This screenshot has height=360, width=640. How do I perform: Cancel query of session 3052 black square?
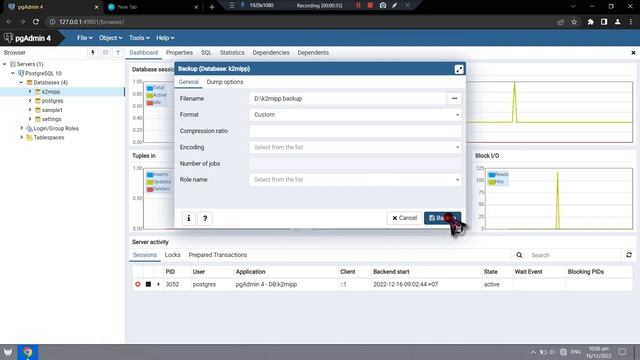coord(149,284)
